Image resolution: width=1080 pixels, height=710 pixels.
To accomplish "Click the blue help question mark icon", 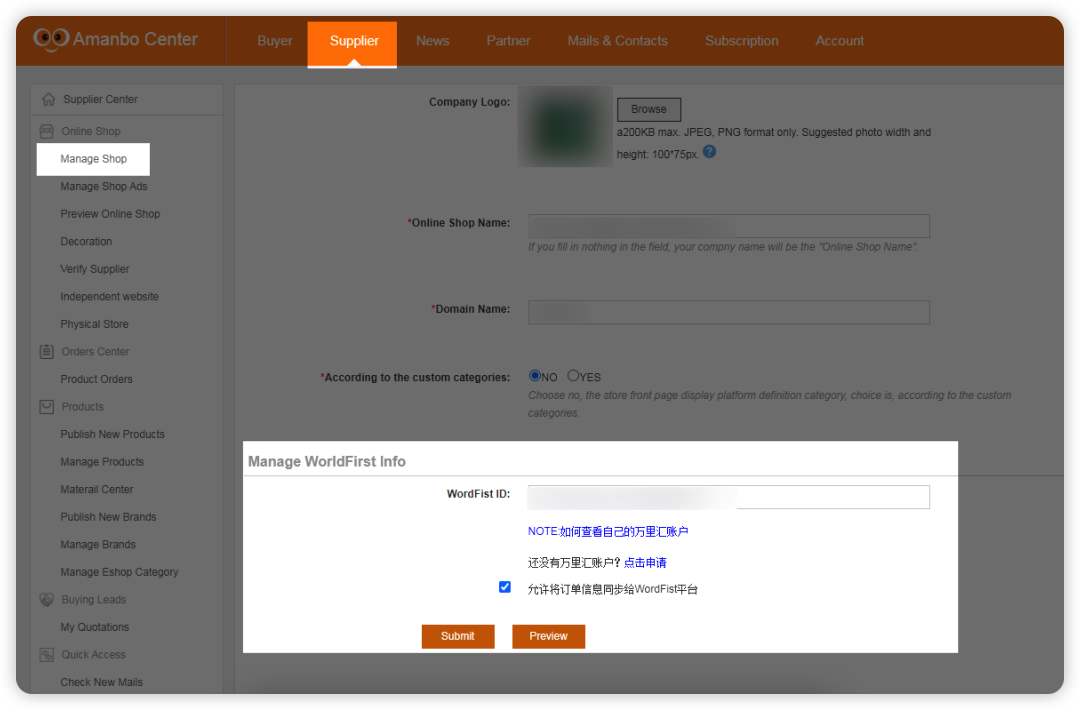I will tap(709, 152).
